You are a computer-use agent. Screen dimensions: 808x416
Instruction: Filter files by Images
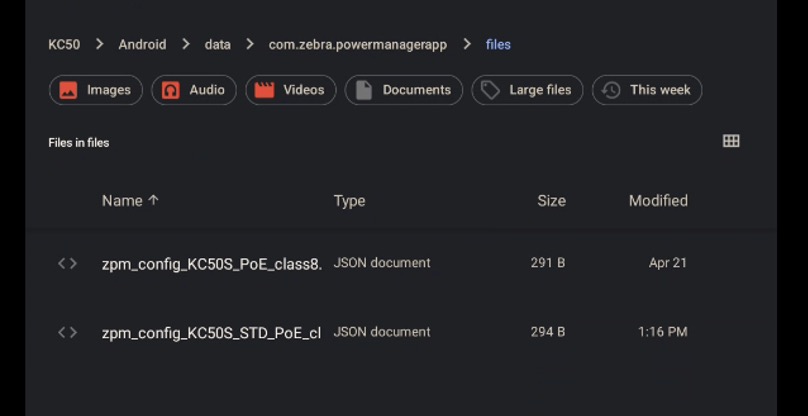(96, 90)
